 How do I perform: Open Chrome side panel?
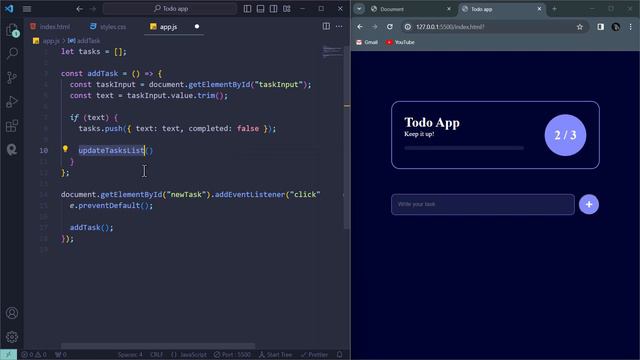point(600,27)
